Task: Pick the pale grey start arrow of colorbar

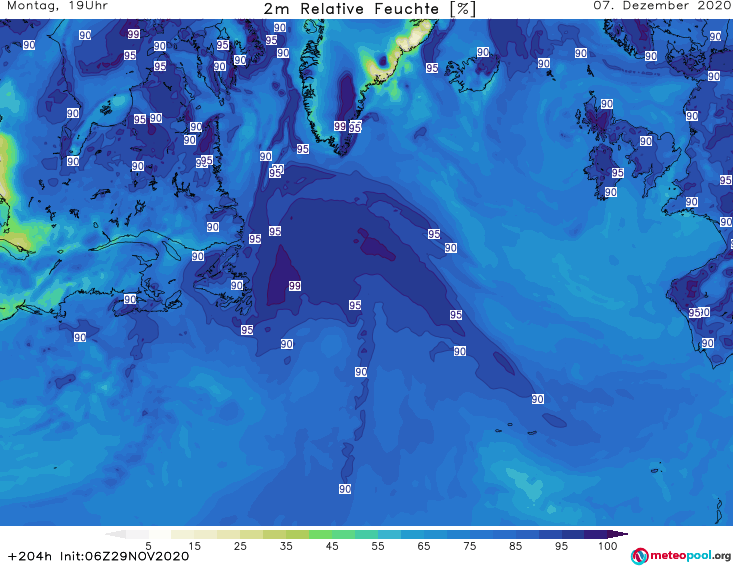Action: (115, 534)
